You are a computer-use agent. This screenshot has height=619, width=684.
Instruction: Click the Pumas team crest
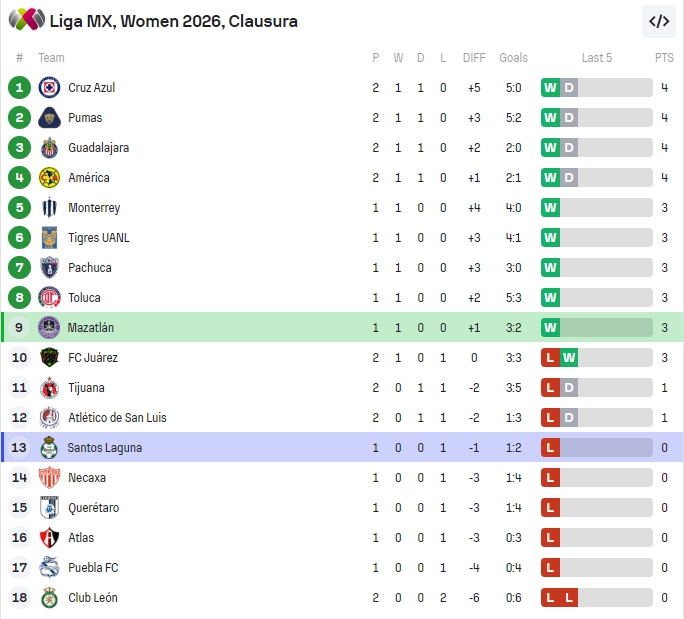click(49, 118)
